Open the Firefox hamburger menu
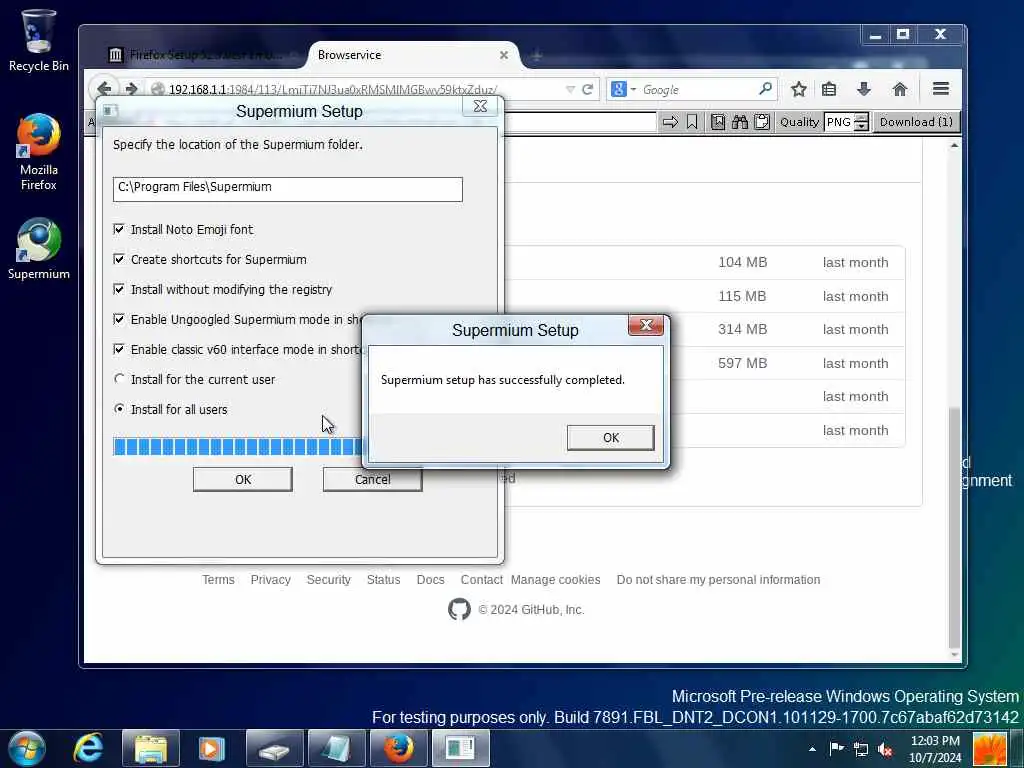The height and width of the screenshot is (768, 1024). (940, 89)
